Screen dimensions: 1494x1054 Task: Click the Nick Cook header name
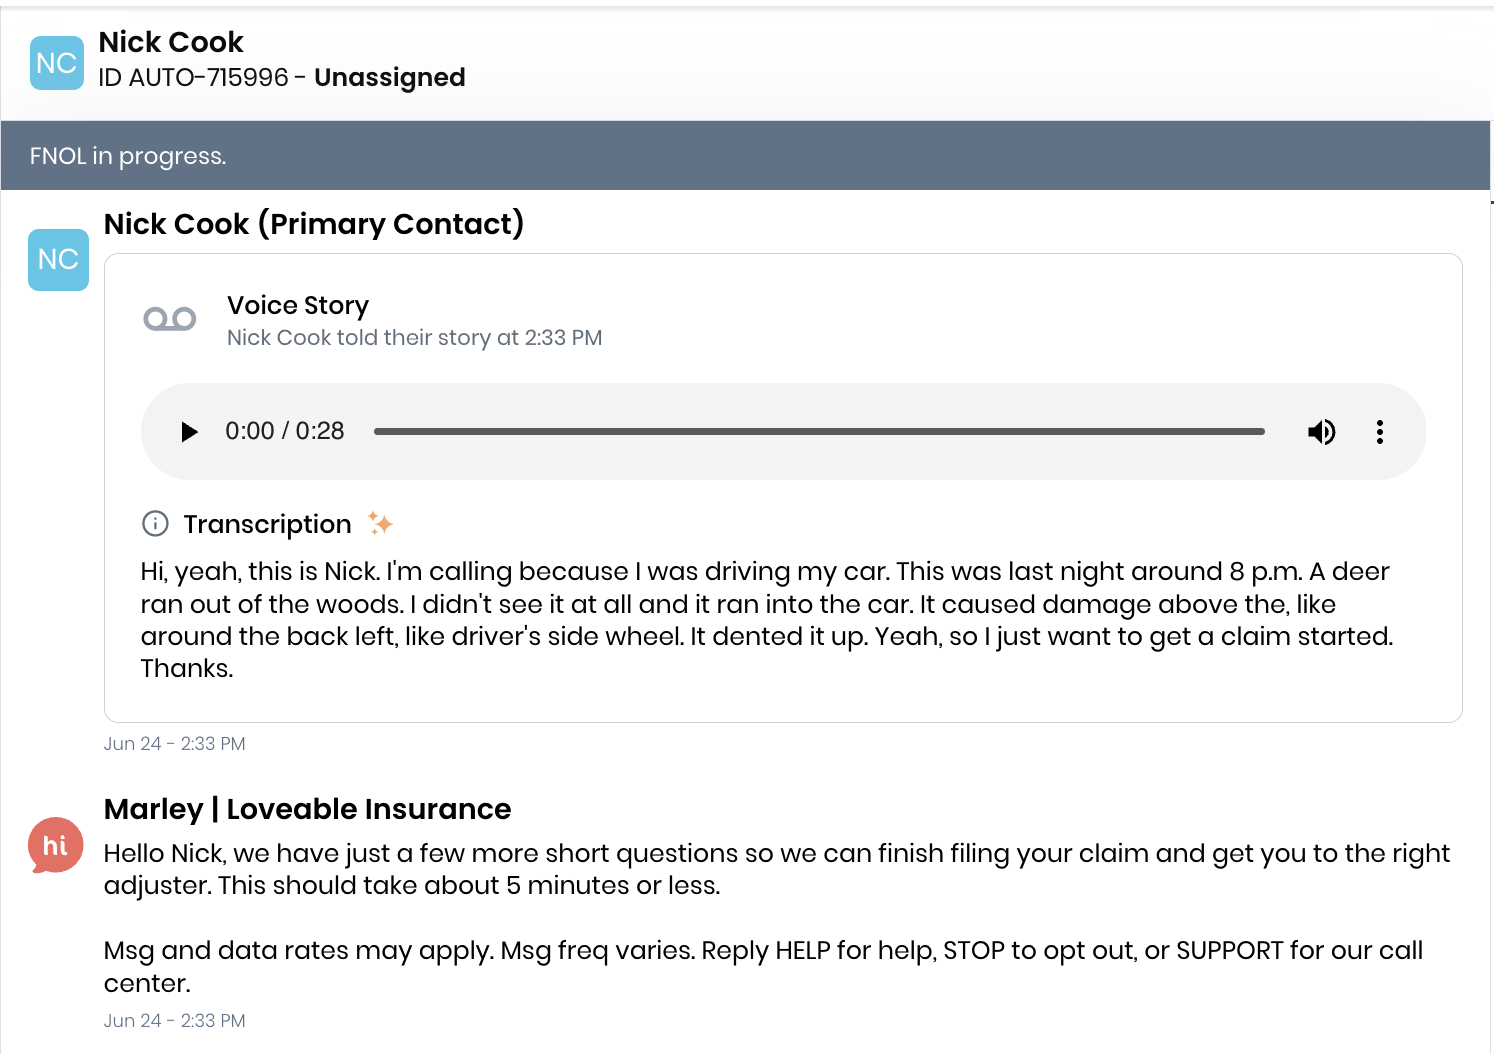pyautogui.click(x=171, y=42)
